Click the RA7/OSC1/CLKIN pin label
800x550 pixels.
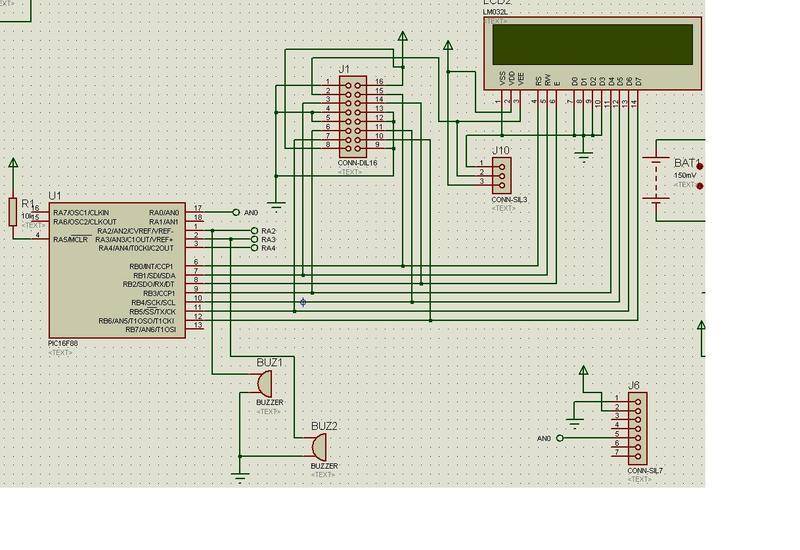[81, 213]
